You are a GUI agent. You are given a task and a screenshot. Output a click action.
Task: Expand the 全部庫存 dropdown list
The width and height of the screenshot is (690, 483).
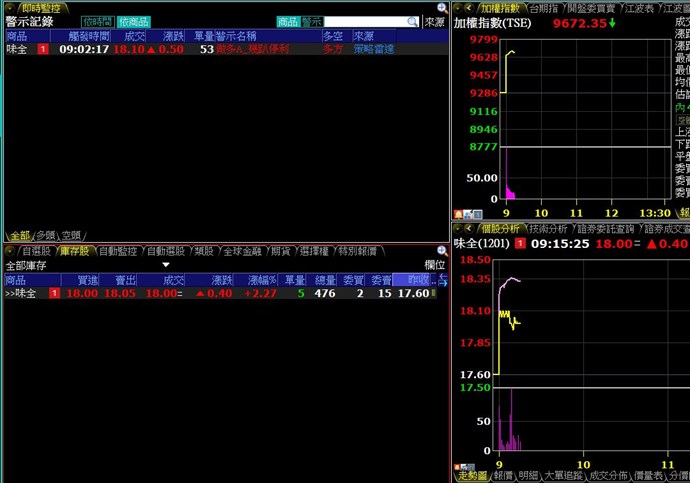(x=166, y=265)
